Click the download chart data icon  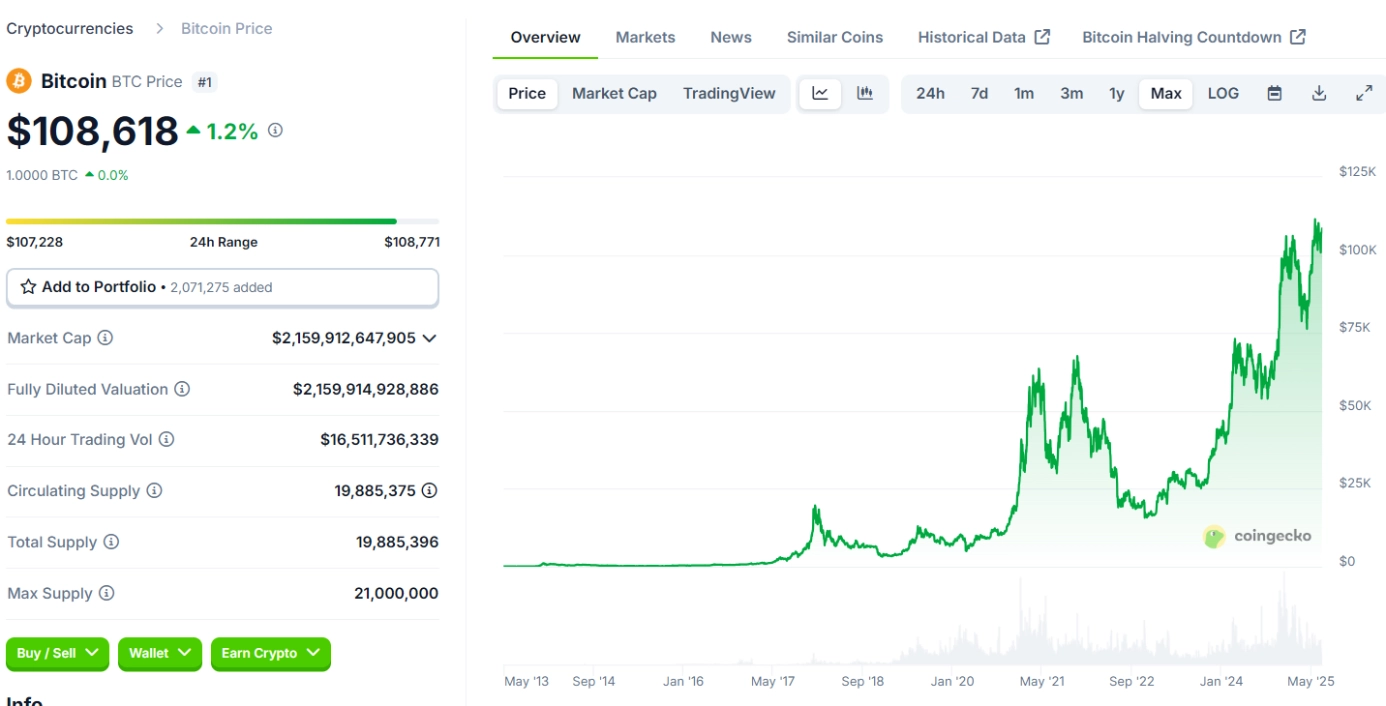1319,93
